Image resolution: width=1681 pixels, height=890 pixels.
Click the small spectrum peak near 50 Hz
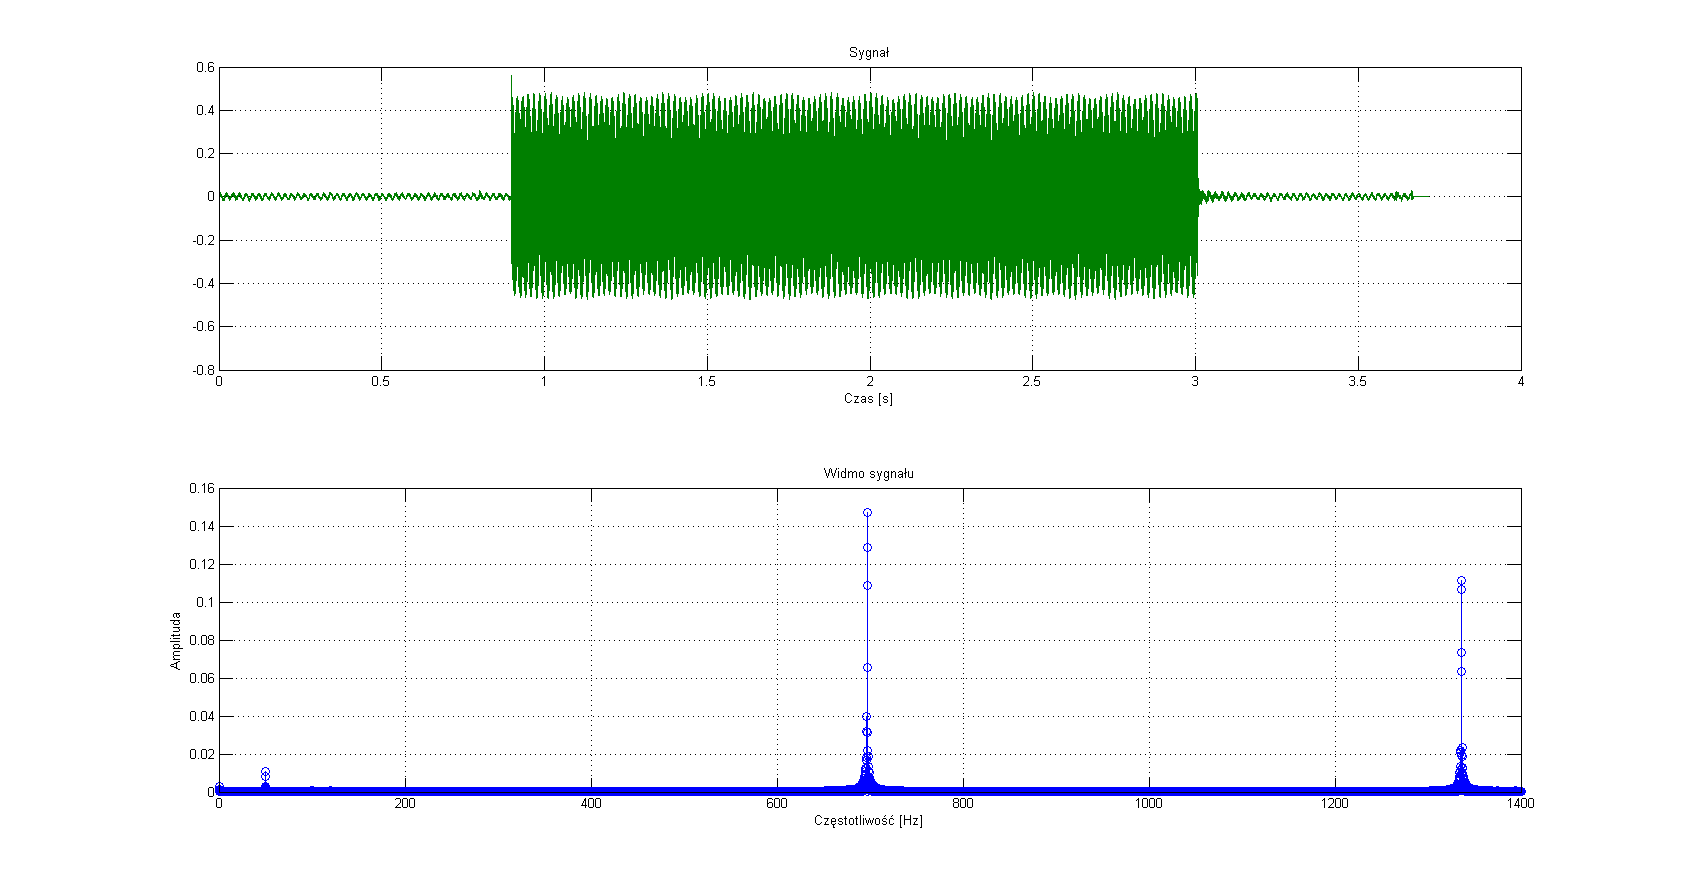(x=265, y=772)
